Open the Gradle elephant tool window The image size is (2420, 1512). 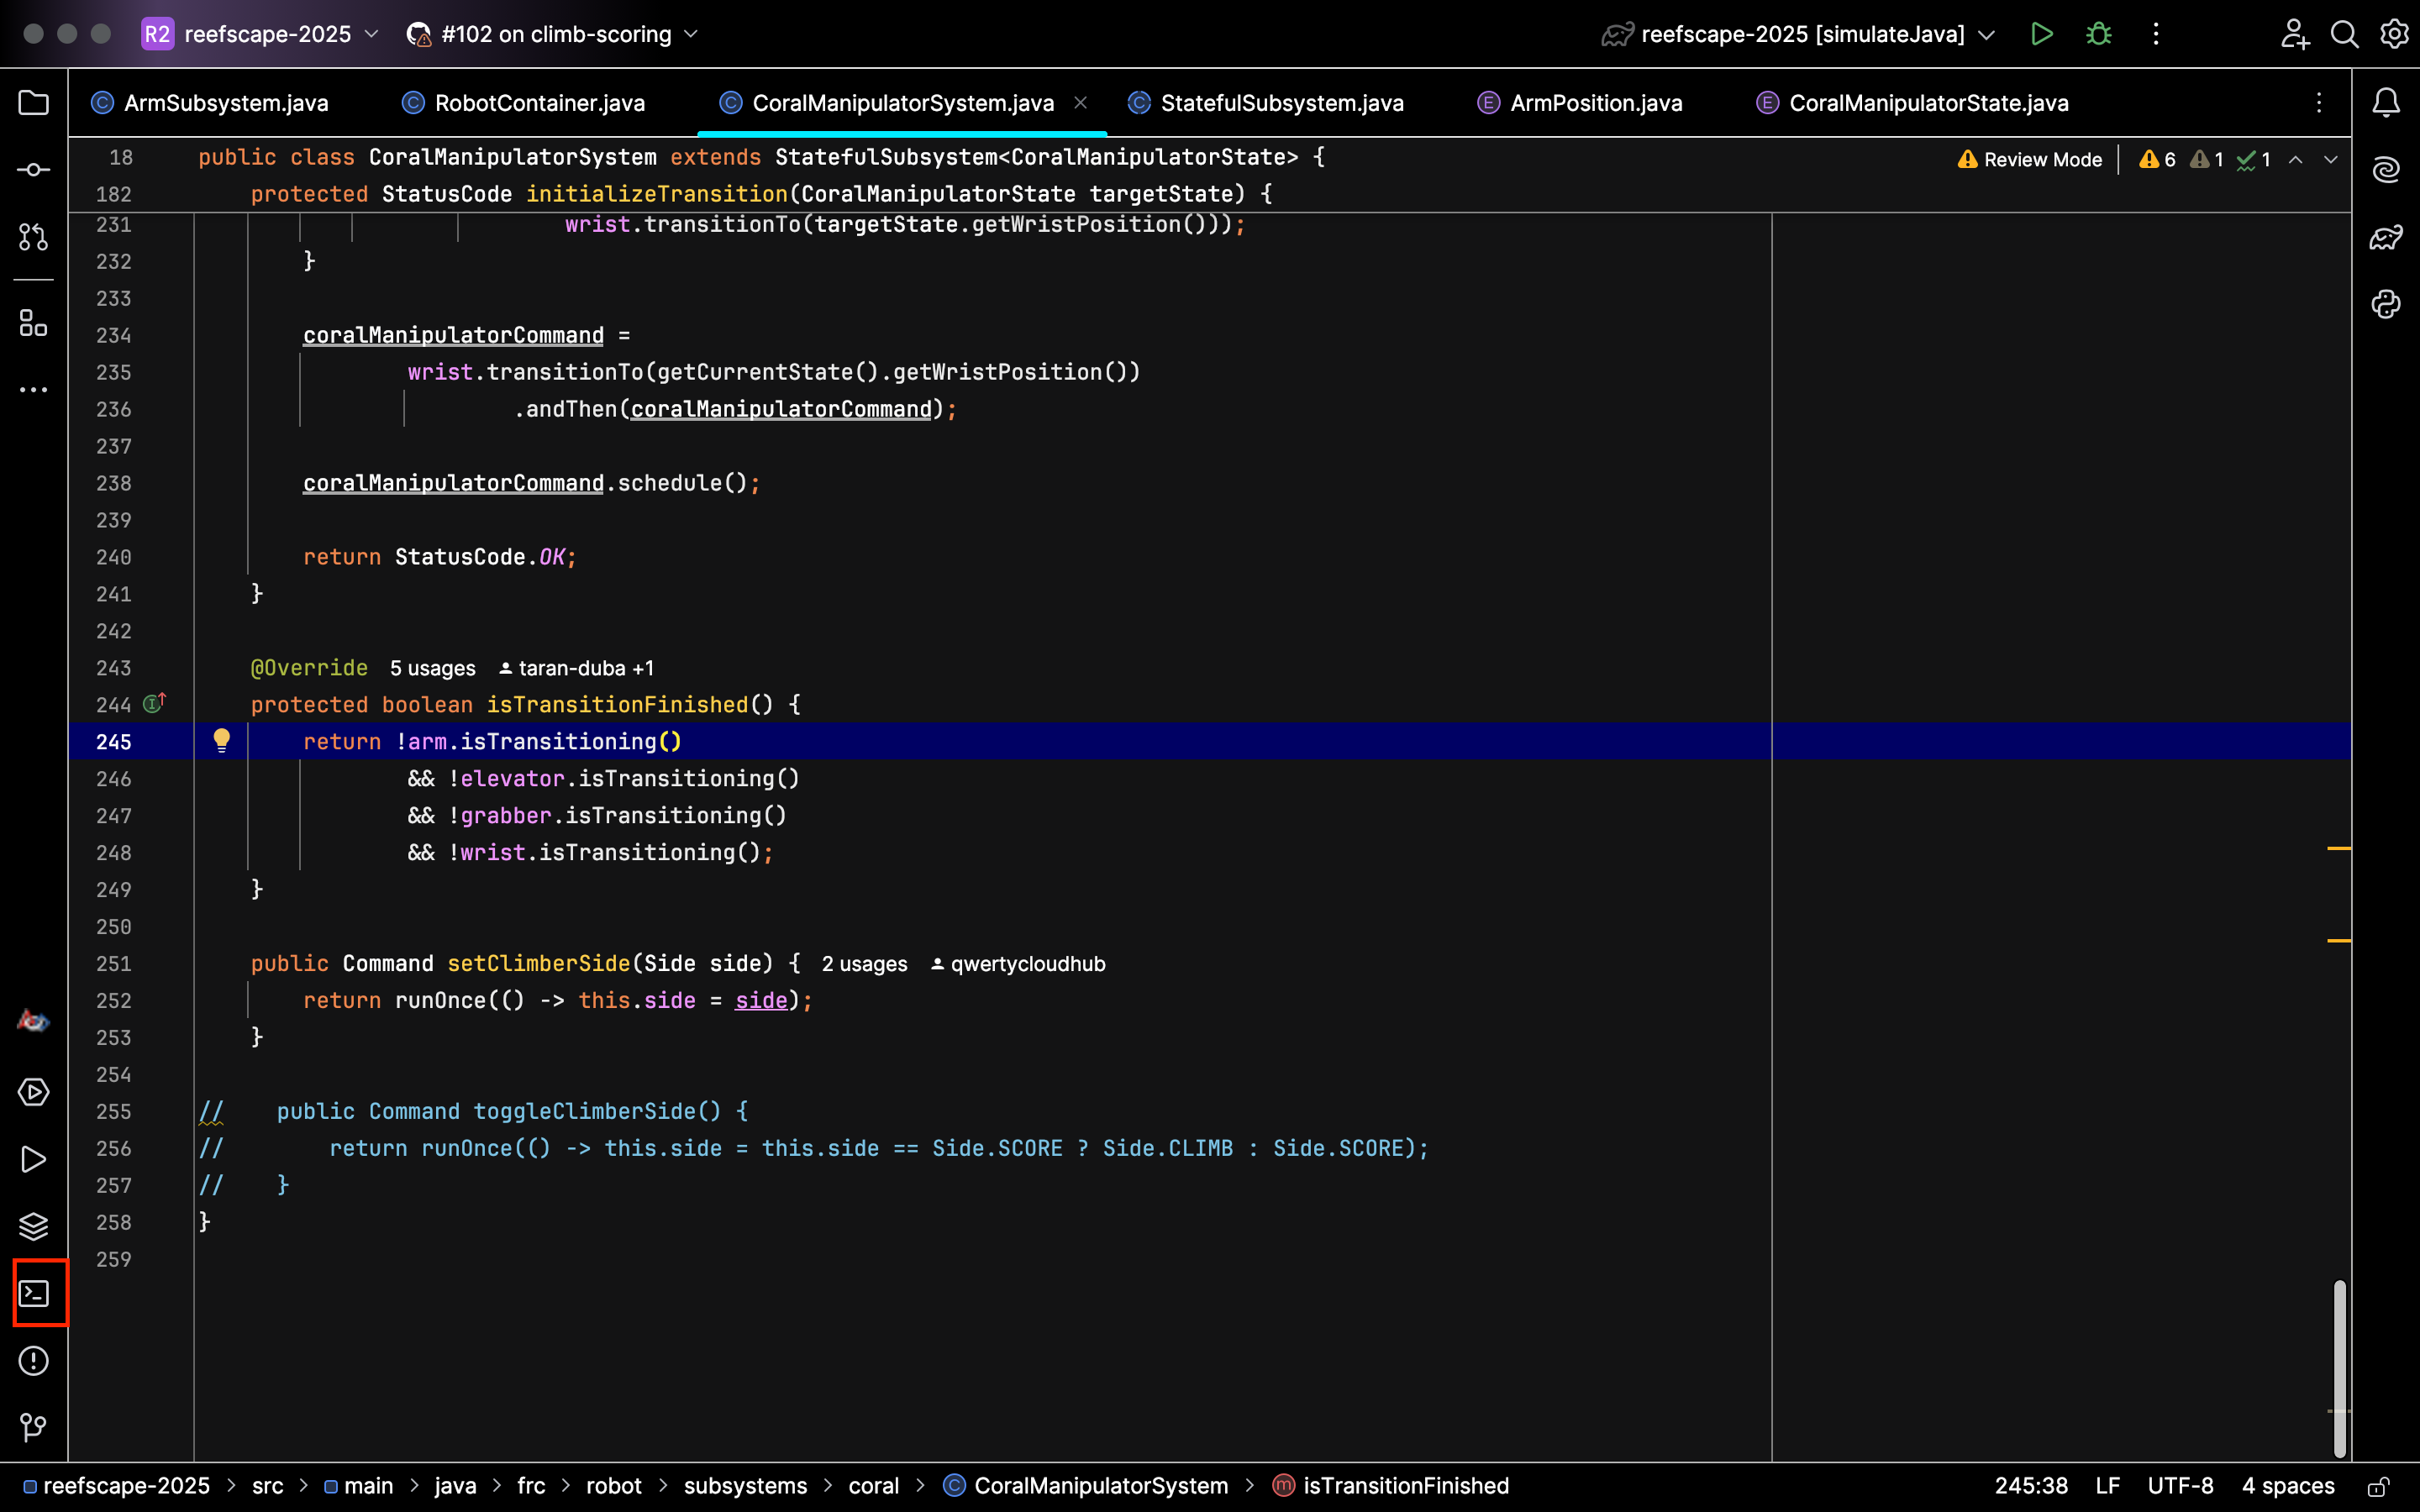pos(2386,237)
